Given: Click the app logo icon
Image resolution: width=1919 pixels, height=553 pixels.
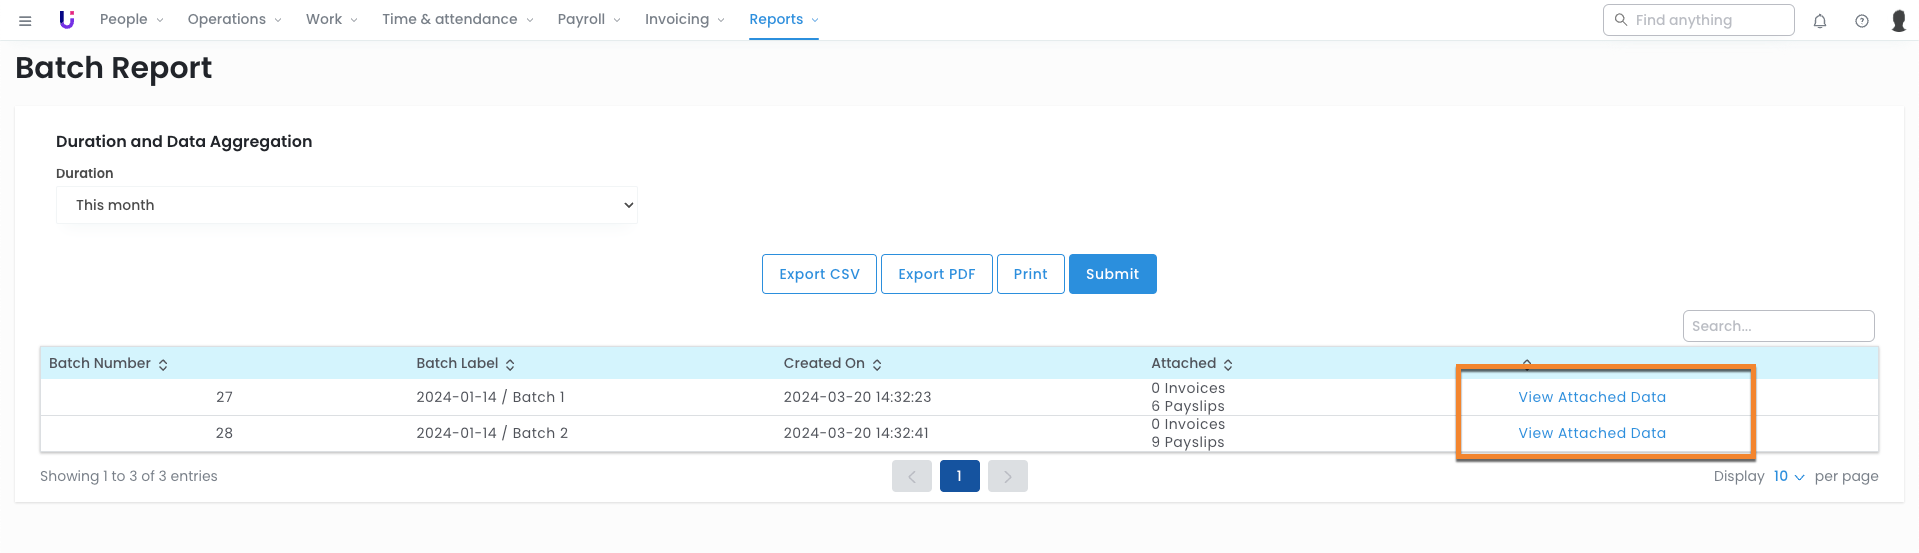Looking at the screenshot, I should [x=67, y=20].
